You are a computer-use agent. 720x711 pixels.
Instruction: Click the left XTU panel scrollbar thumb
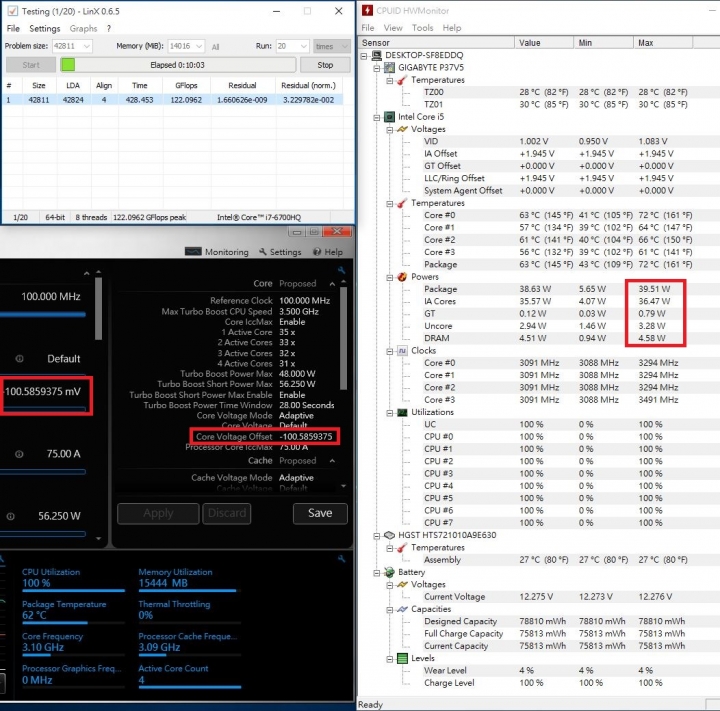tap(98, 308)
